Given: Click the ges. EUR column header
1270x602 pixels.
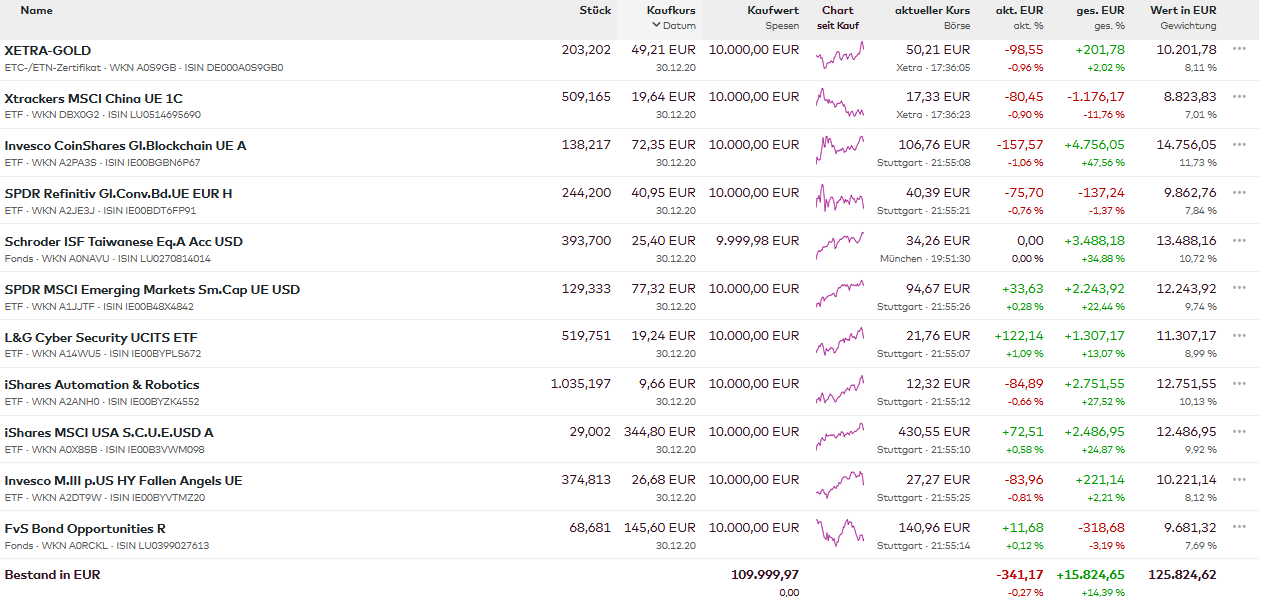Looking at the screenshot, I should pyautogui.click(x=1100, y=10).
